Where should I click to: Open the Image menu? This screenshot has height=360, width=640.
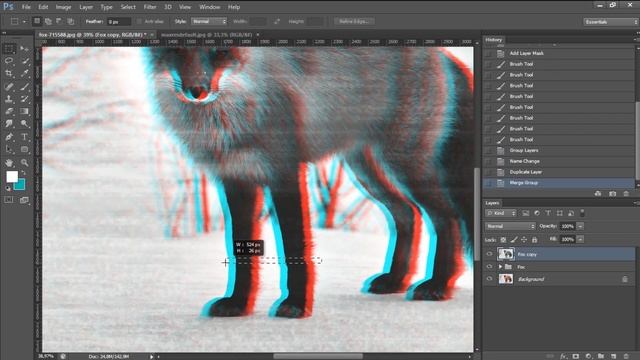coord(63,7)
